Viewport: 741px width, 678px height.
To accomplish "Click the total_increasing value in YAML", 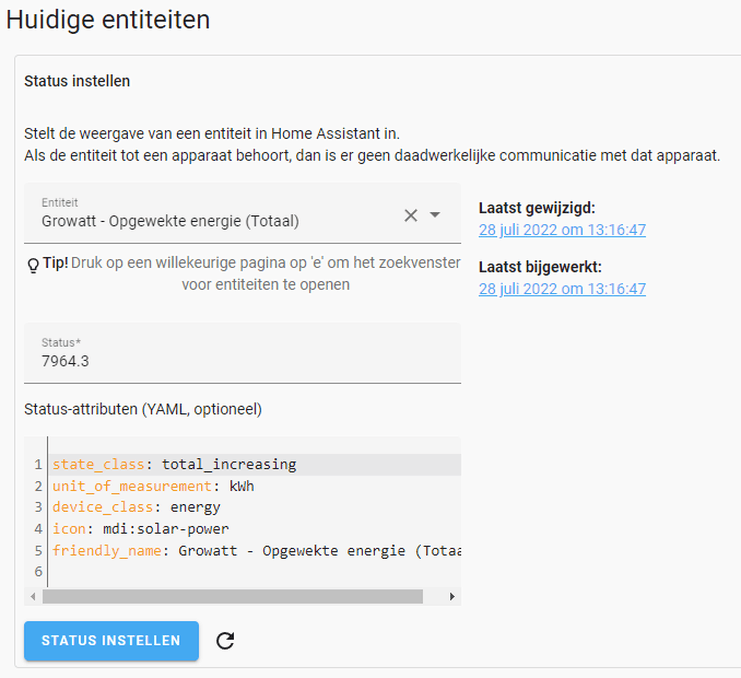I will click(229, 465).
